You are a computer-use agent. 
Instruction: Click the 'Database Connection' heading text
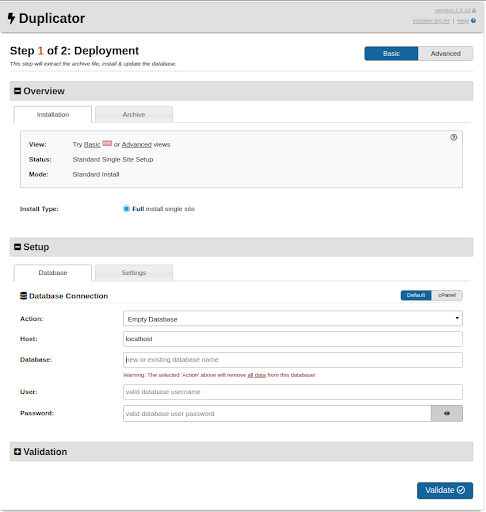[x=68, y=296]
